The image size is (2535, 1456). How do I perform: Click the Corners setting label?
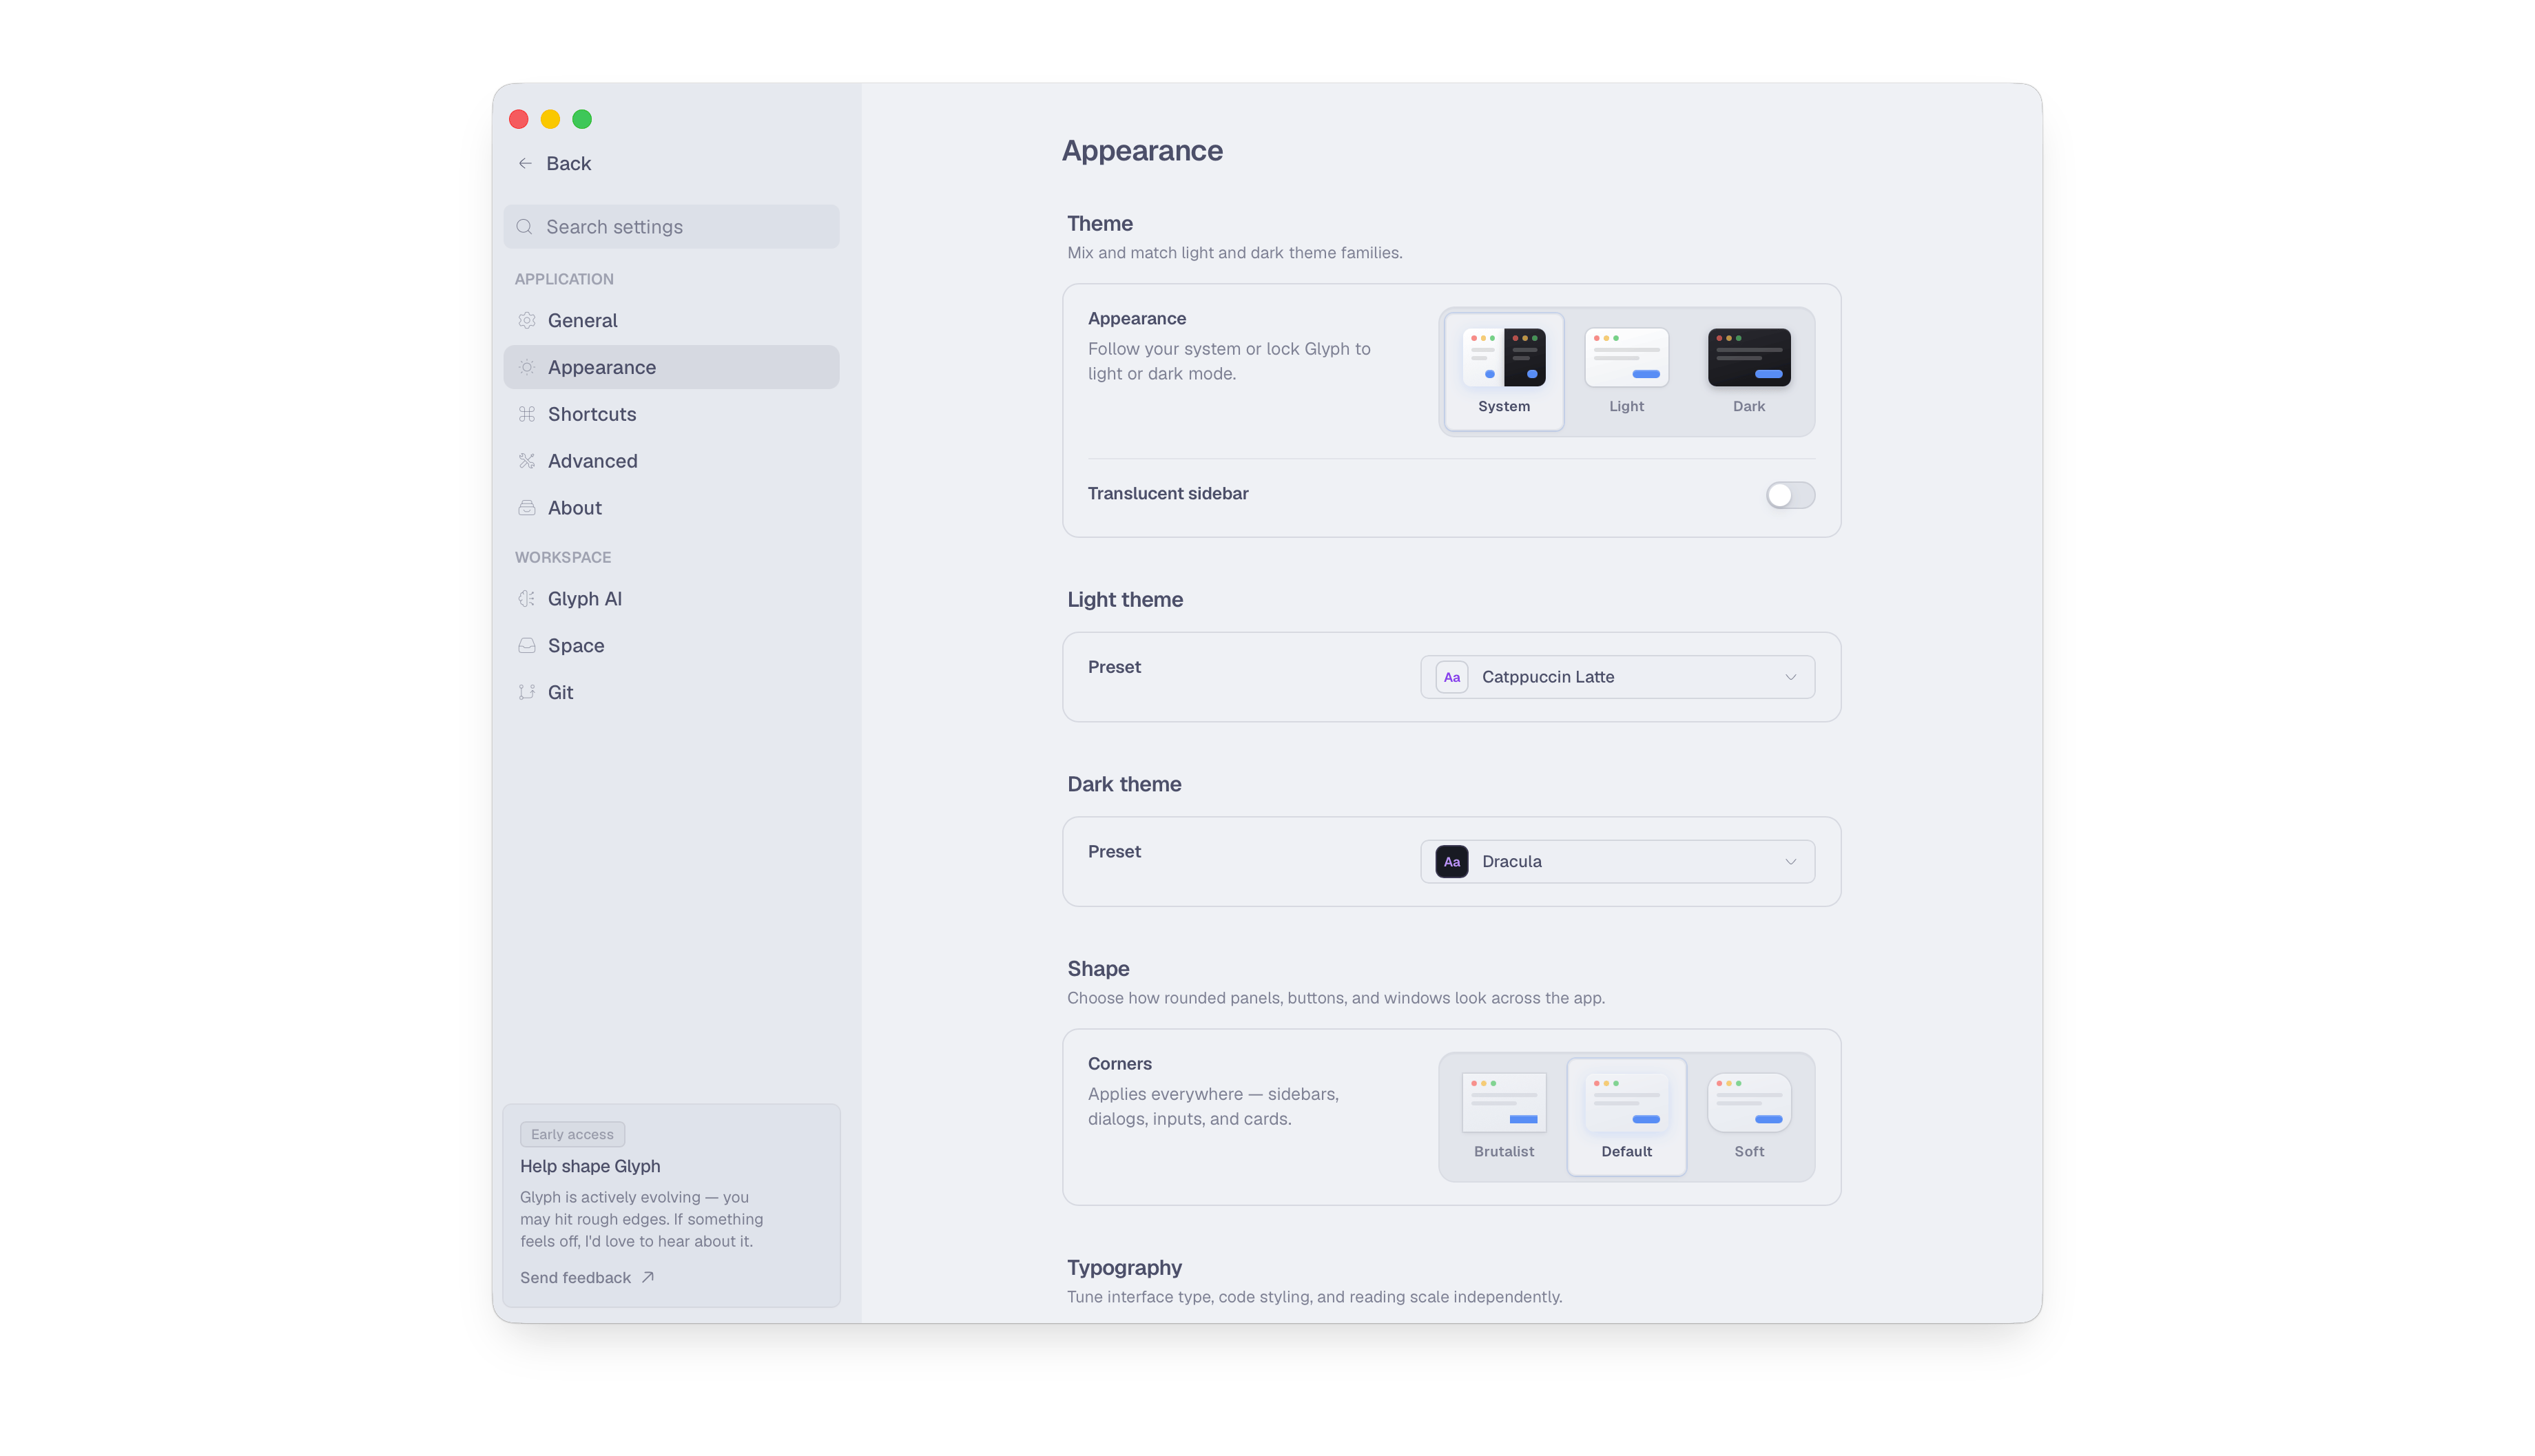[x=1119, y=1063]
